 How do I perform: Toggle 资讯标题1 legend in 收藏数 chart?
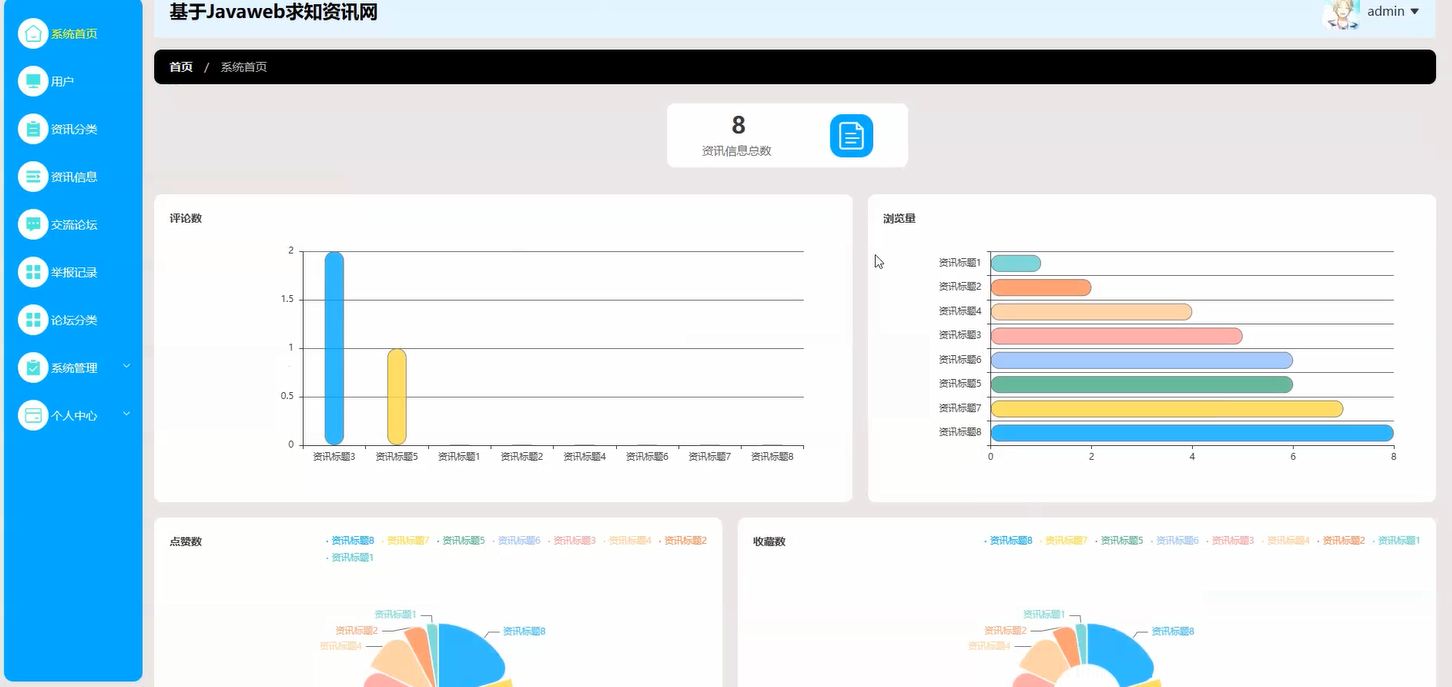point(1396,541)
